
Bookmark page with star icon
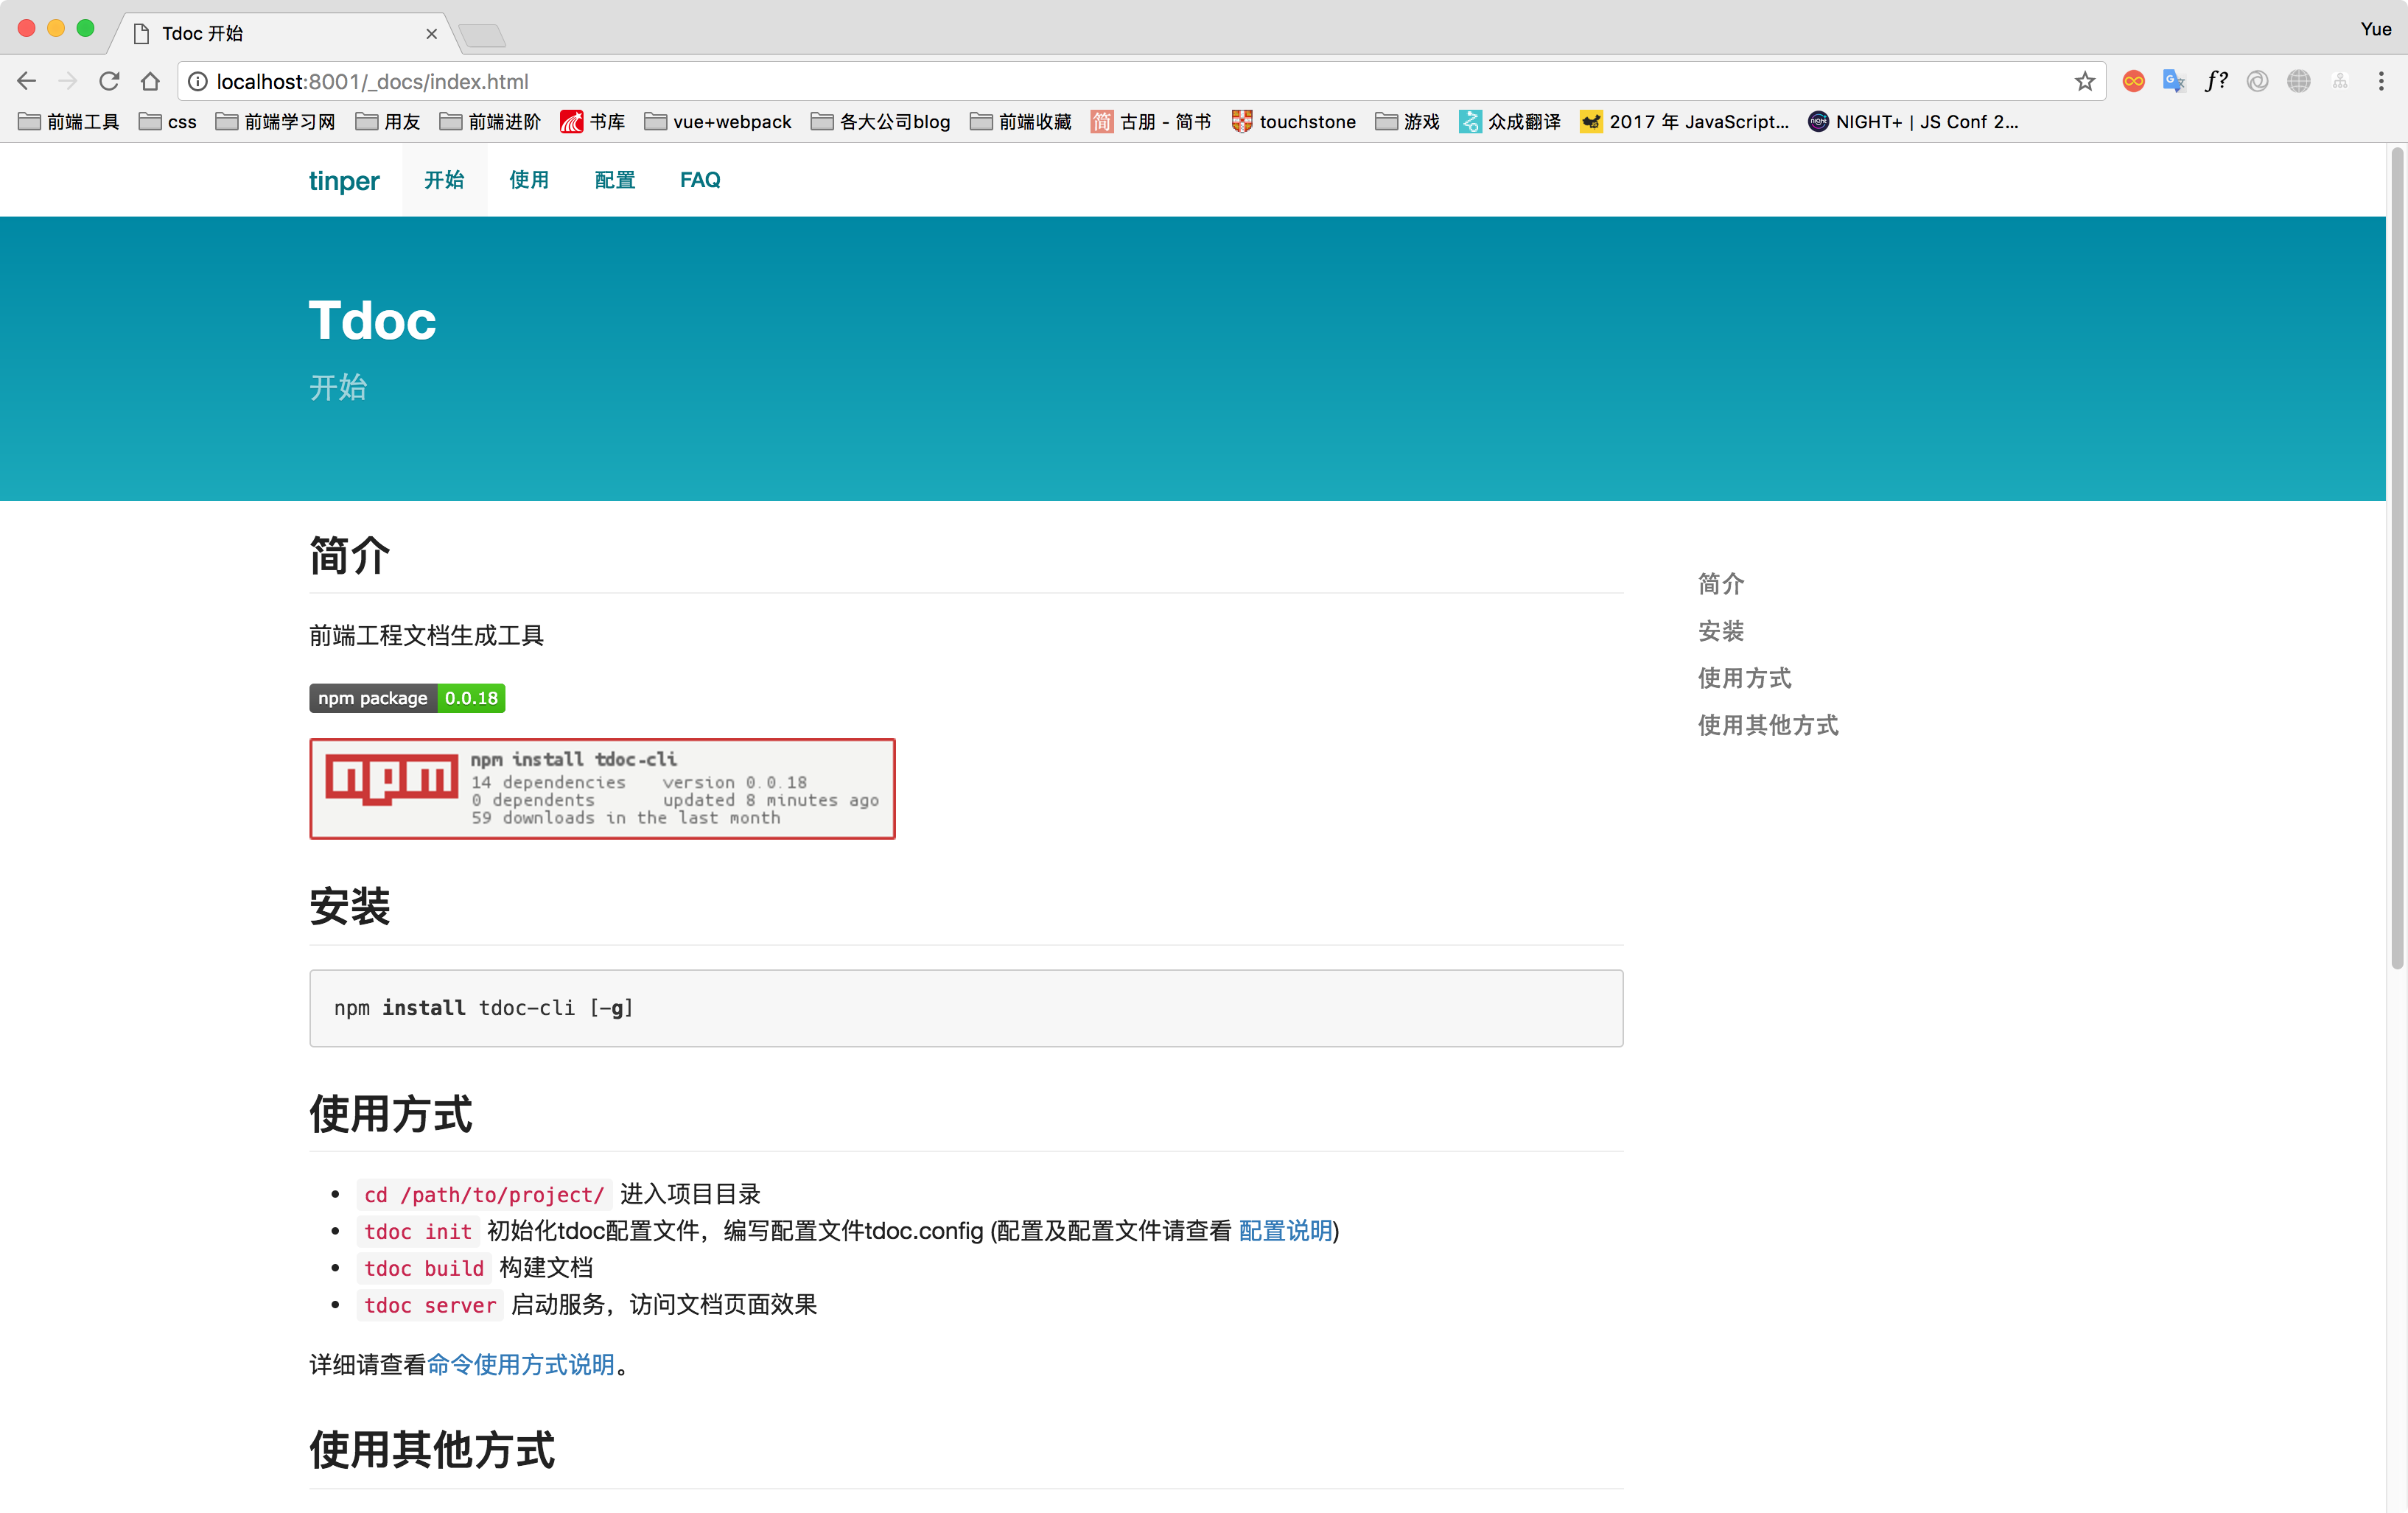click(2084, 81)
